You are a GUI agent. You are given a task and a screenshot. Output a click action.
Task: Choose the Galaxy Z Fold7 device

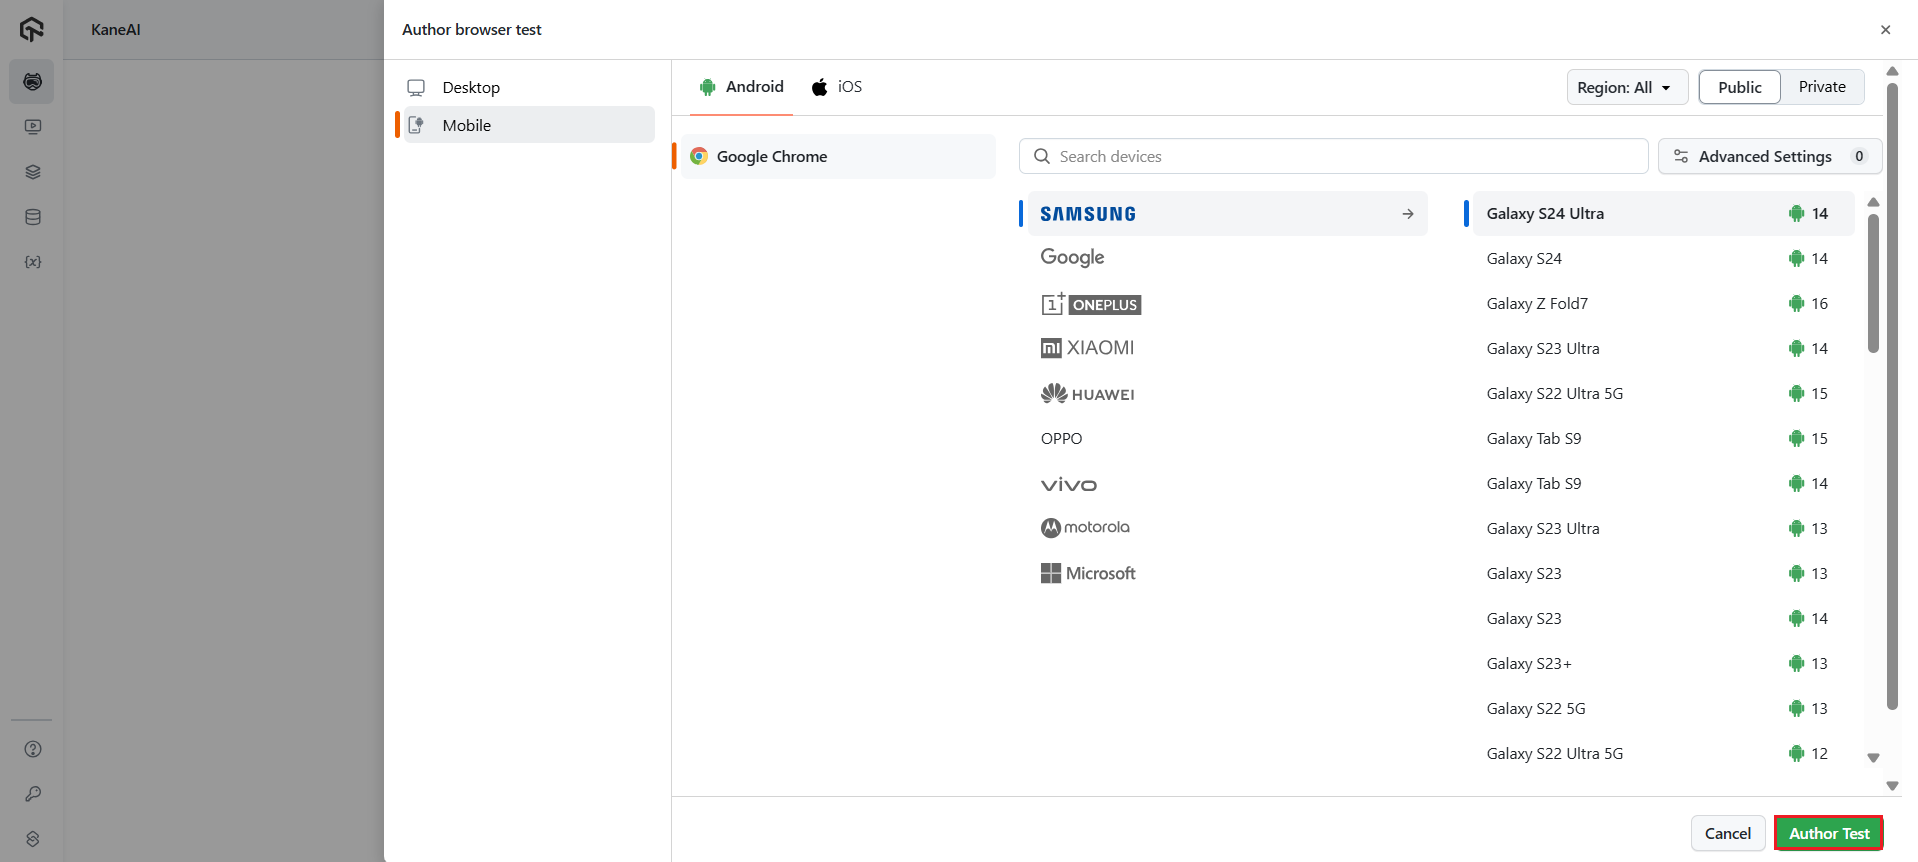click(1537, 304)
